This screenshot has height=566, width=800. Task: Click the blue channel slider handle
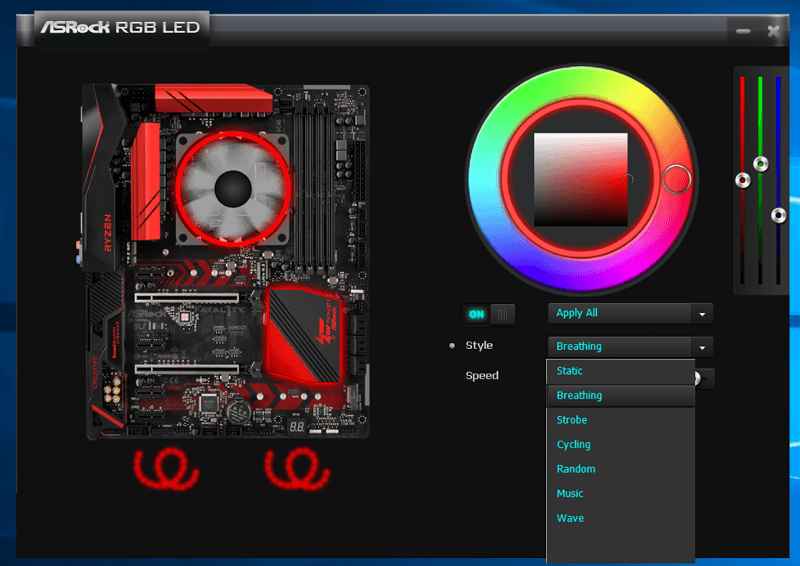pos(779,215)
